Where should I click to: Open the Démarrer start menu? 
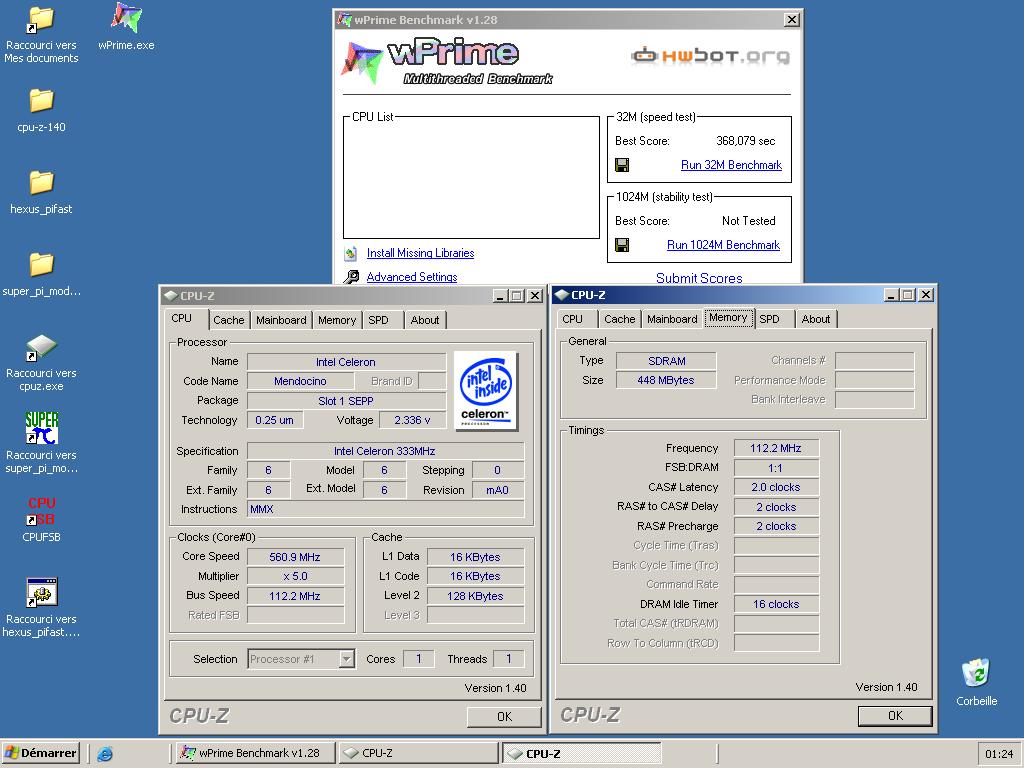(x=40, y=753)
